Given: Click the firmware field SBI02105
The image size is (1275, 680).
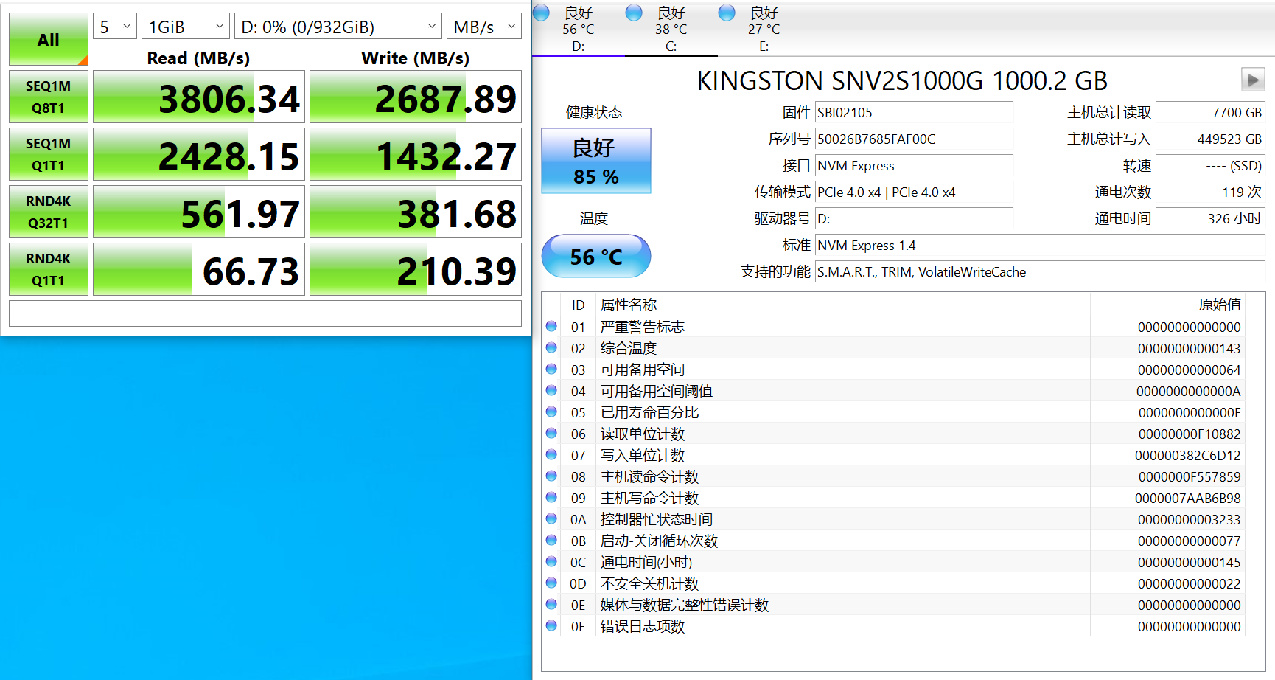Looking at the screenshot, I should pyautogui.click(x=914, y=113).
